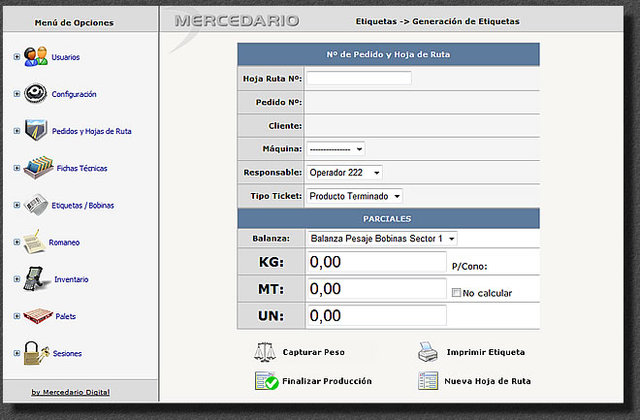Select Fichas Técnicas menu text
Image resolution: width=640 pixels, height=420 pixels.
82,169
